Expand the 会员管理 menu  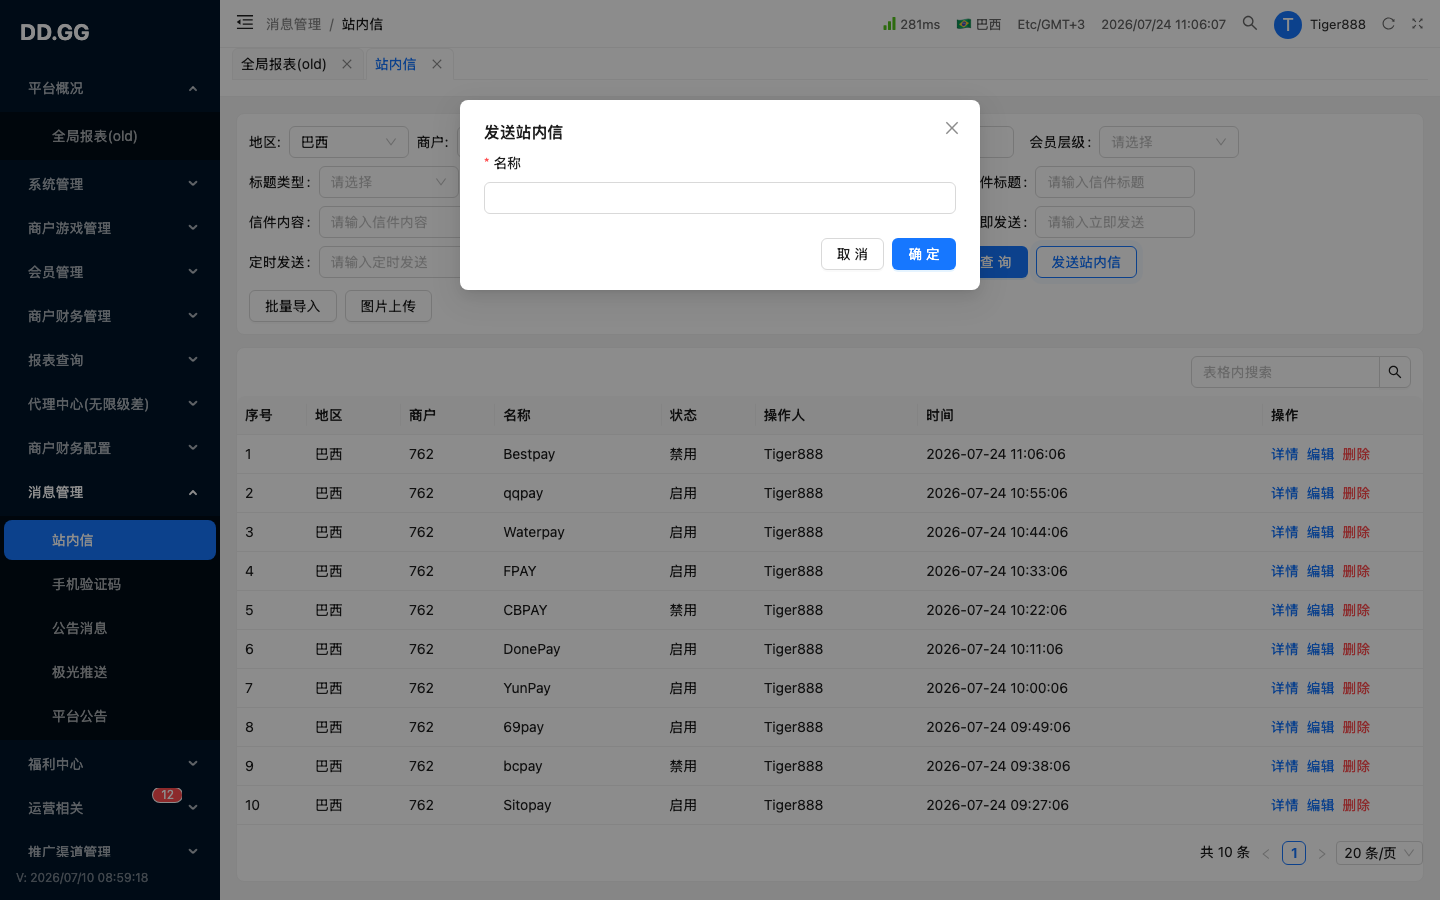(110, 272)
